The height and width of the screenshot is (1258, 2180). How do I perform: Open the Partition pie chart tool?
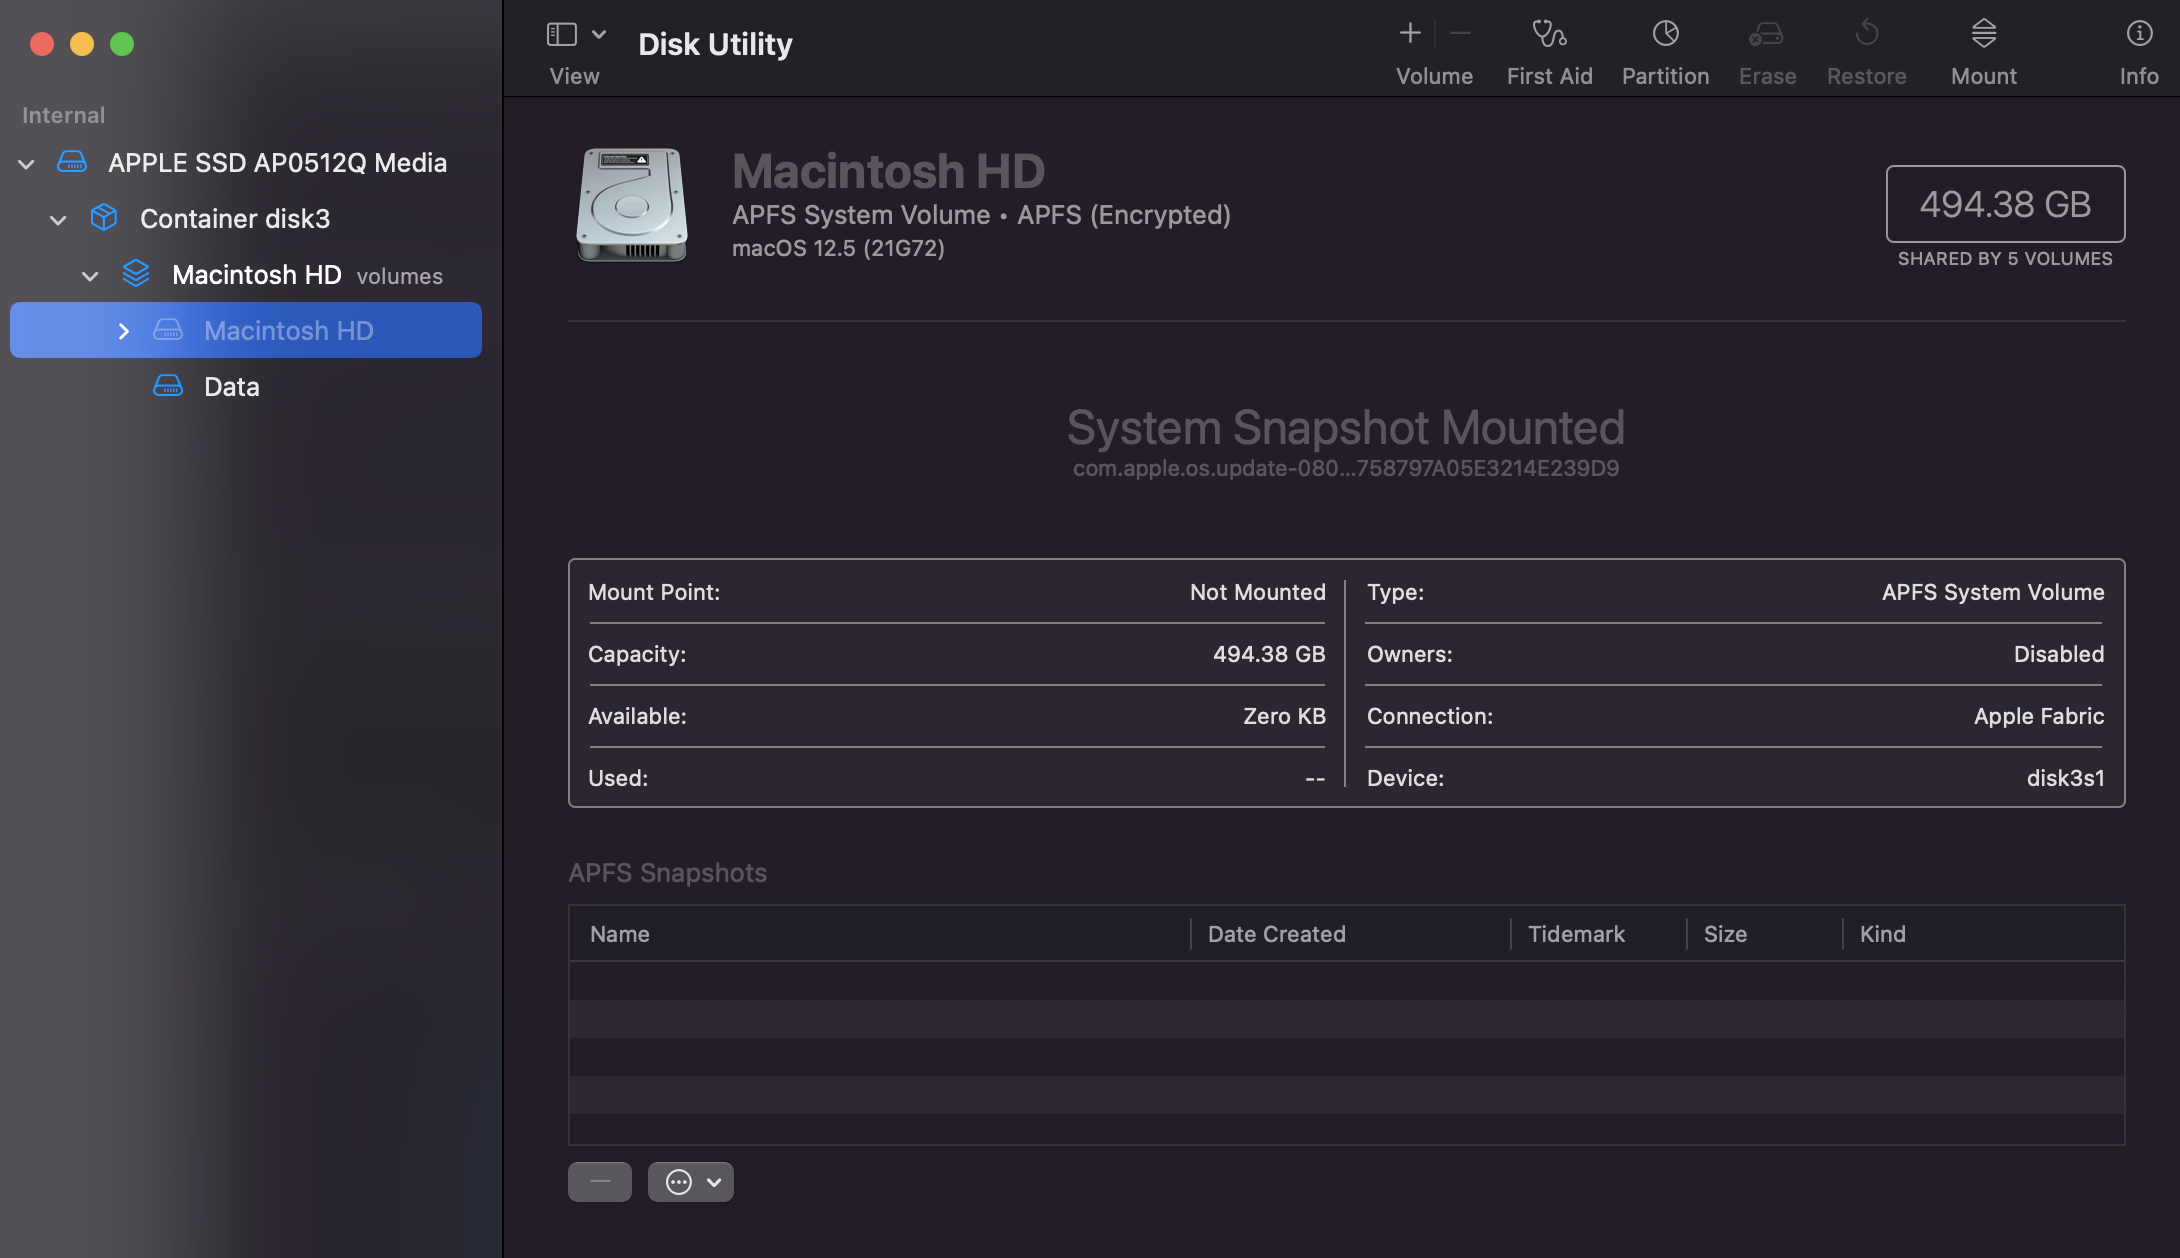pyautogui.click(x=1665, y=35)
